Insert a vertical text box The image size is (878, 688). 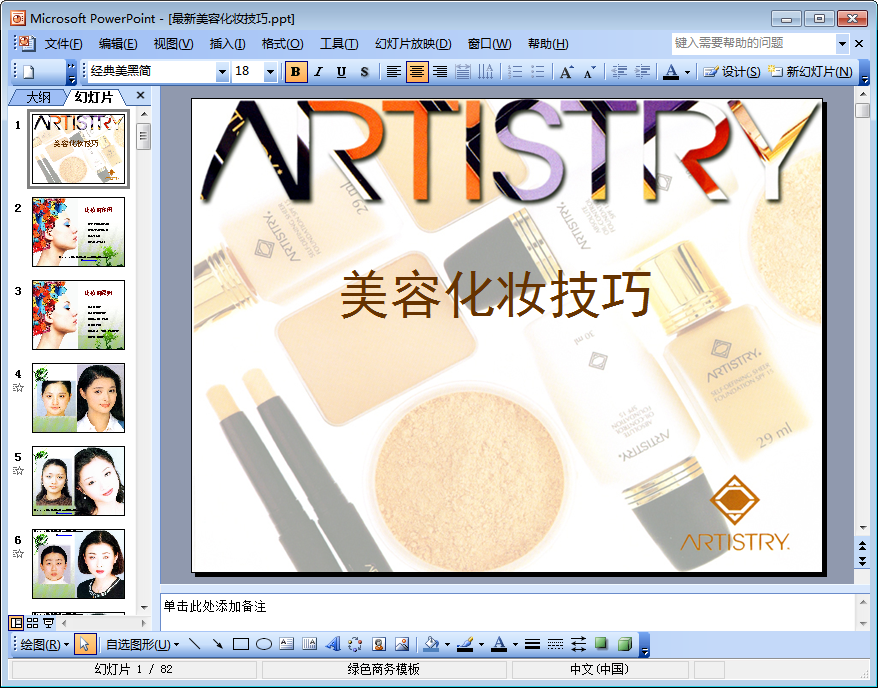coord(310,644)
